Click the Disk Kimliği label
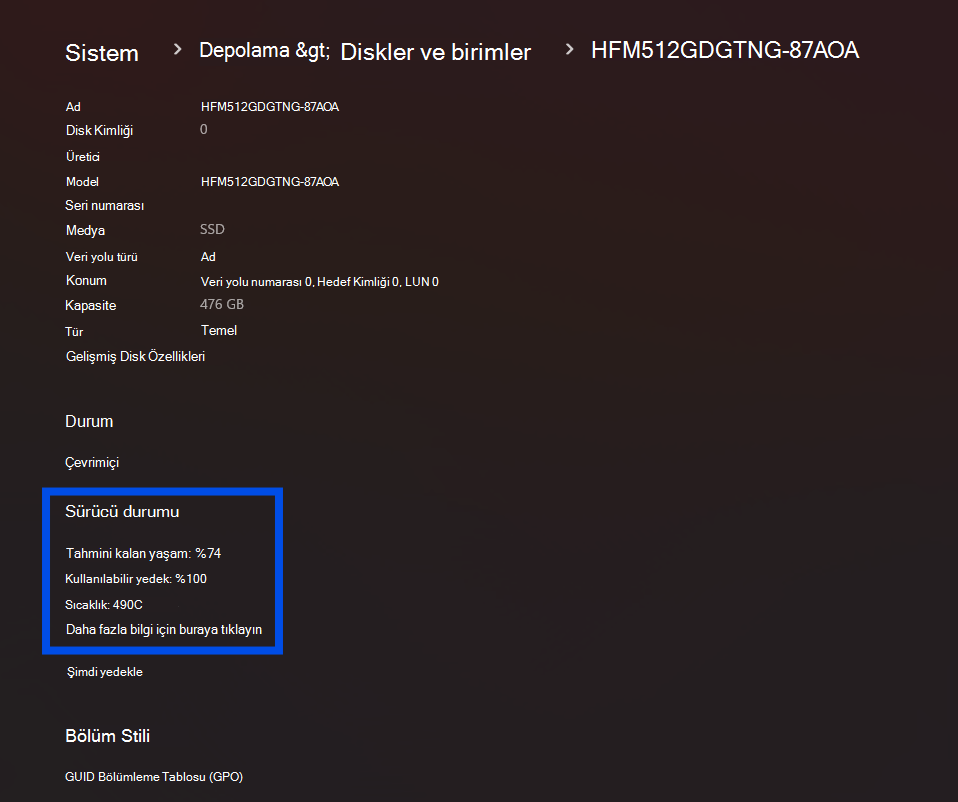The width and height of the screenshot is (958, 802). (x=99, y=131)
